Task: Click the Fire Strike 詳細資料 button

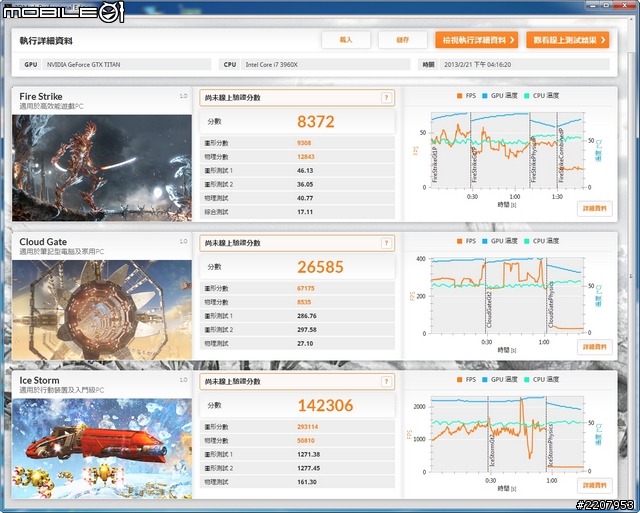Action: 595,209
